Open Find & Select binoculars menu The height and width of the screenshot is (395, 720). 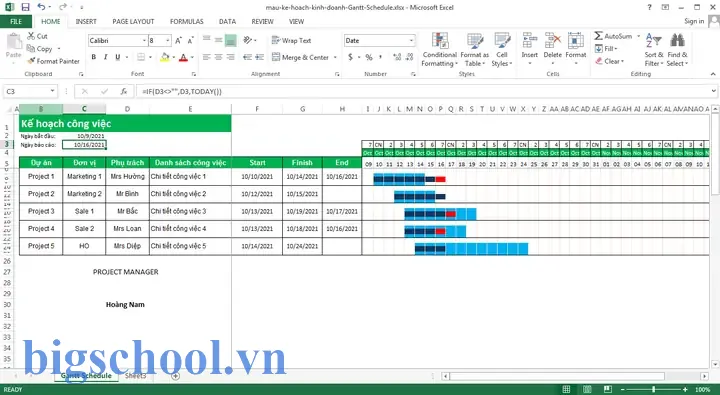click(x=677, y=50)
